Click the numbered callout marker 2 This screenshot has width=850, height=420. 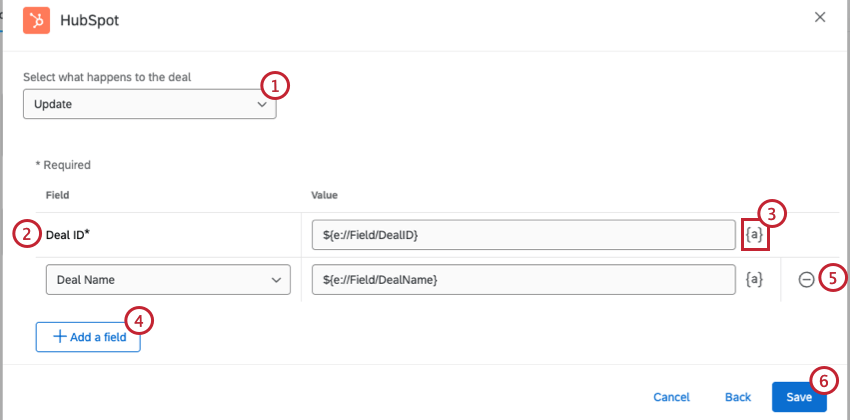(x=27, y=235)
